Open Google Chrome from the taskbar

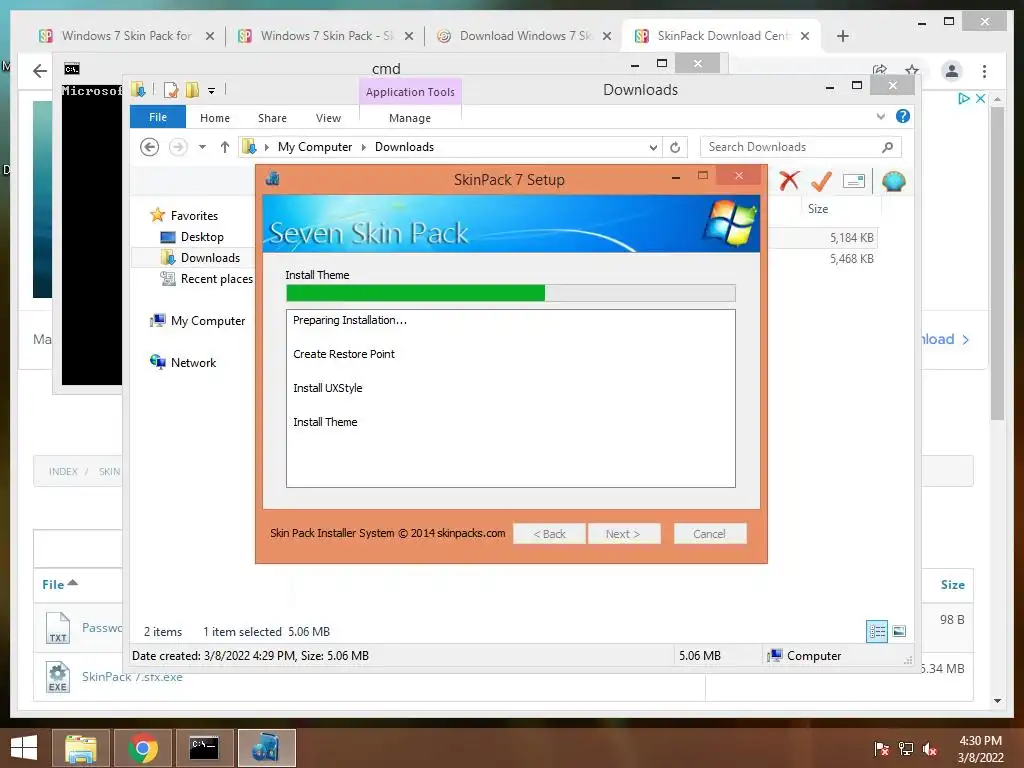pyautogui.click(x=143, y=748)
